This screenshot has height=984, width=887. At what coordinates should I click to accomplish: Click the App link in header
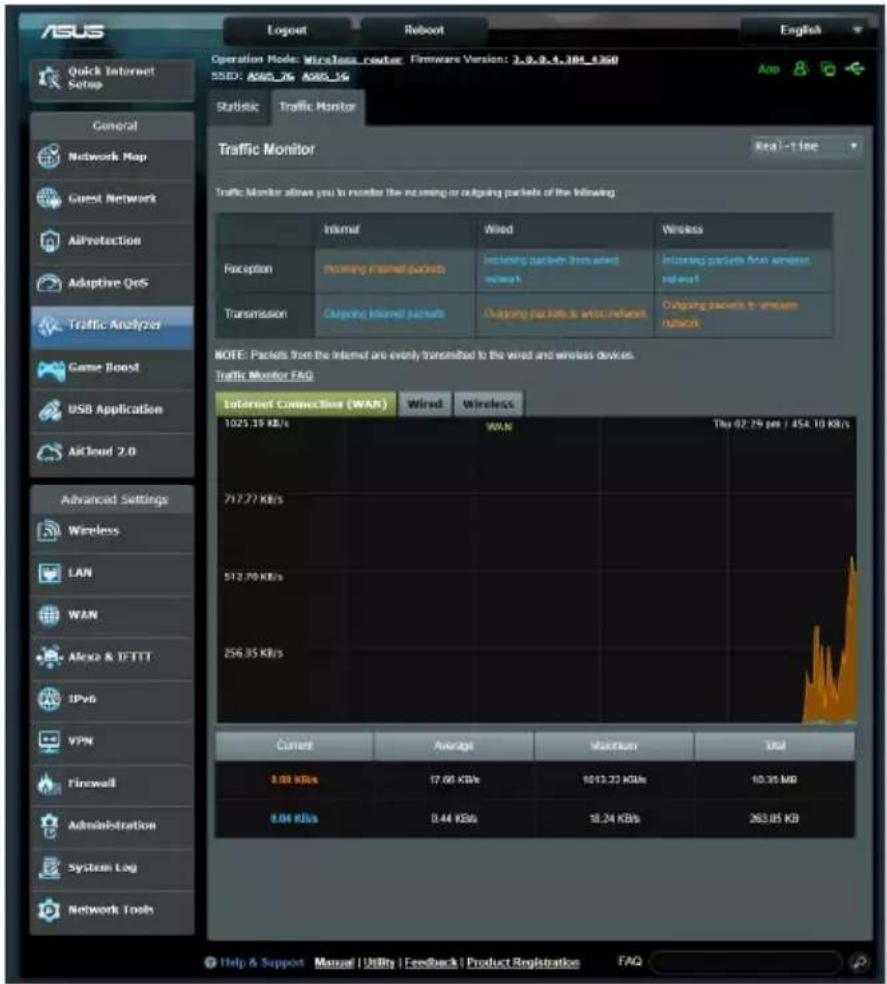(768, 69)
